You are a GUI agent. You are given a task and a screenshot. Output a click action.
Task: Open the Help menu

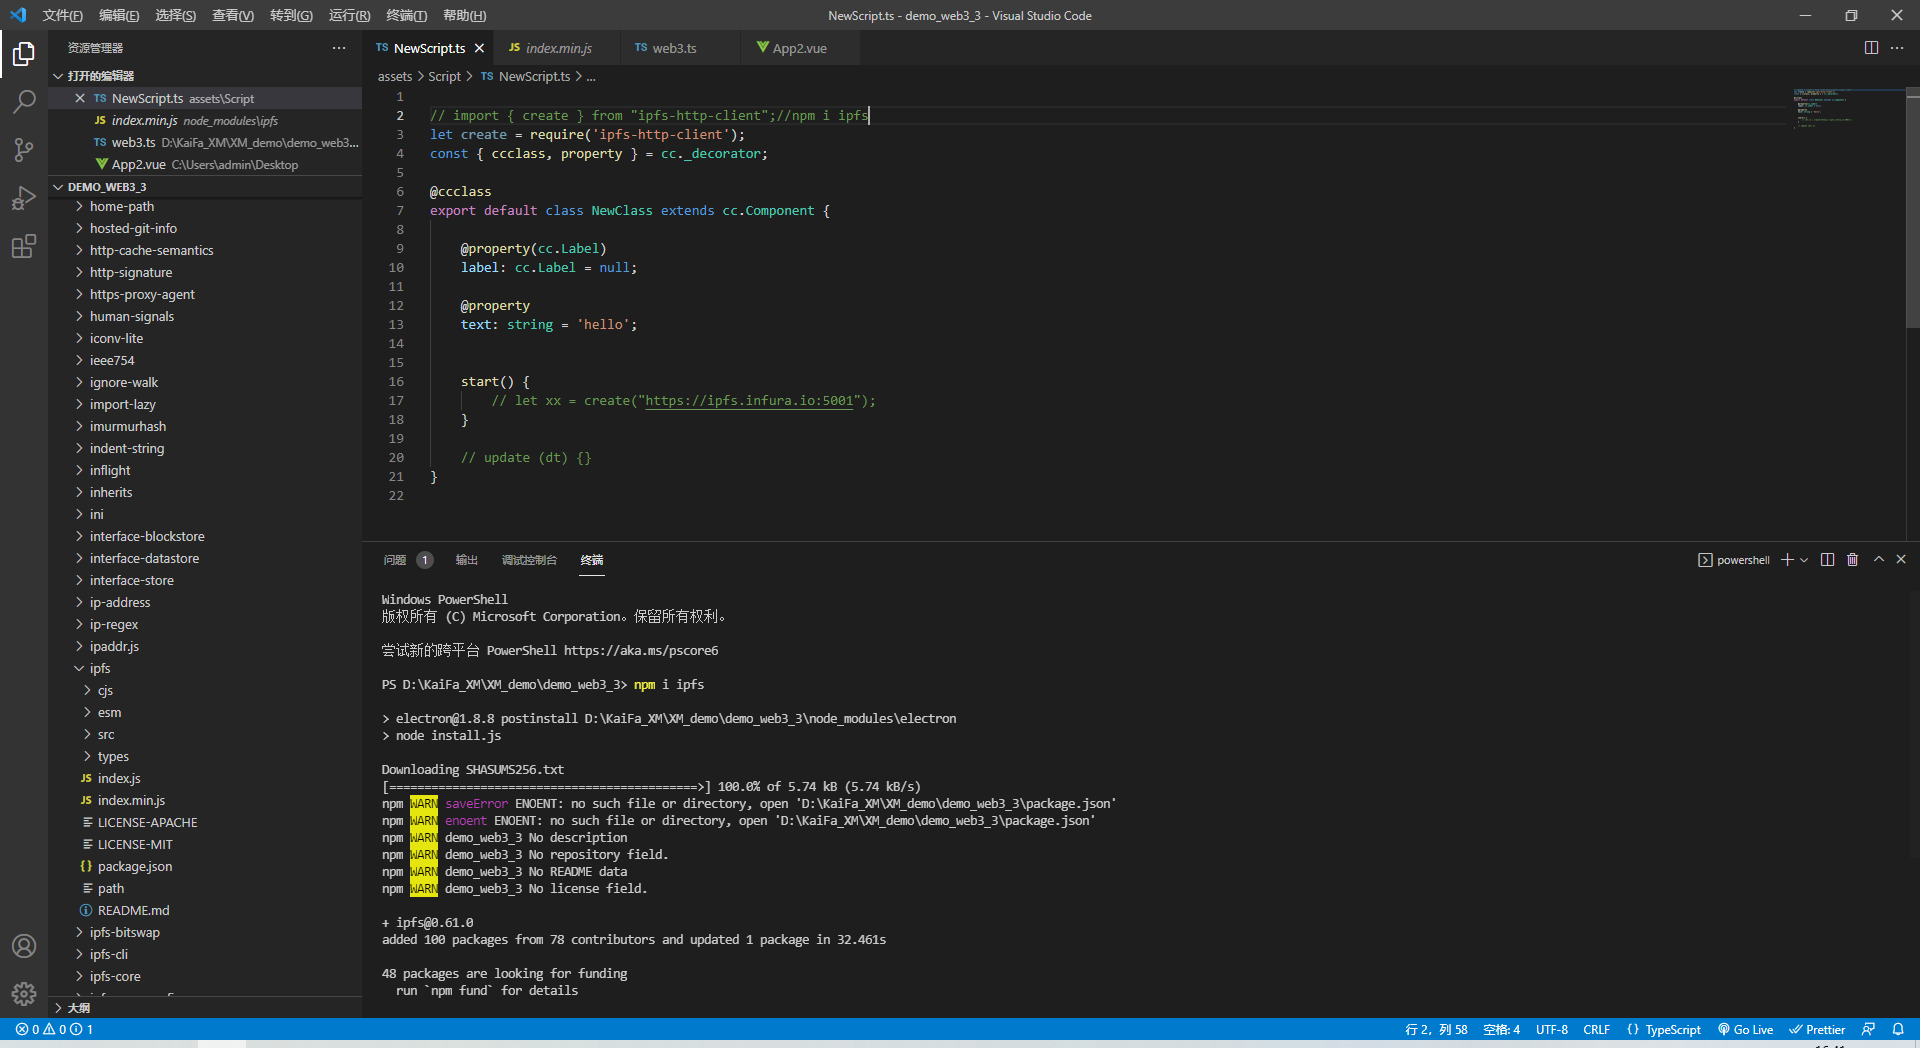[x=464, y=15]
